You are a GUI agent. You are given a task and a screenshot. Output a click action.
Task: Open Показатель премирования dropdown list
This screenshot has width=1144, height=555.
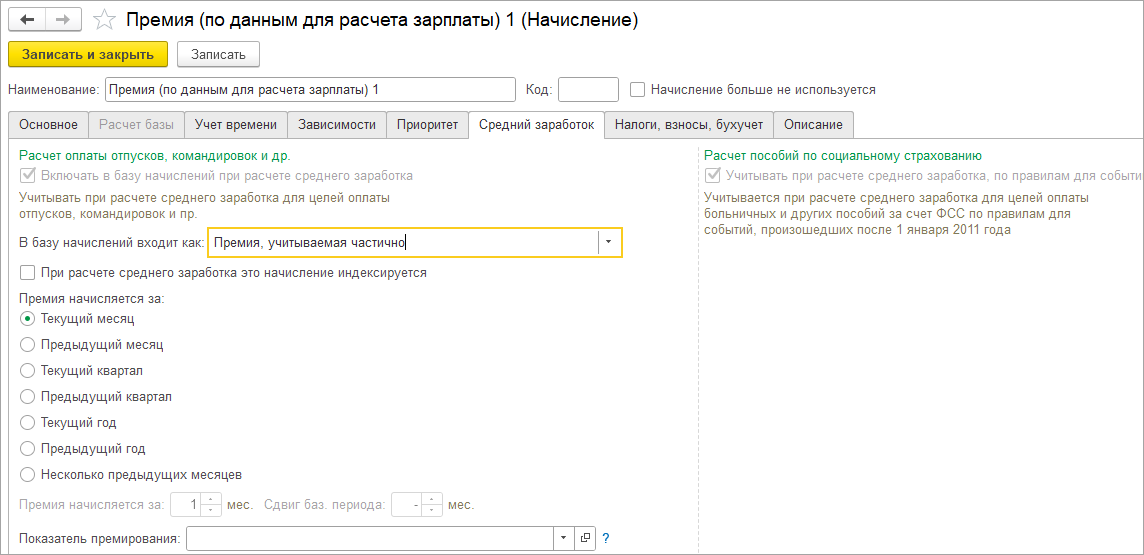[x=564, y=538]
